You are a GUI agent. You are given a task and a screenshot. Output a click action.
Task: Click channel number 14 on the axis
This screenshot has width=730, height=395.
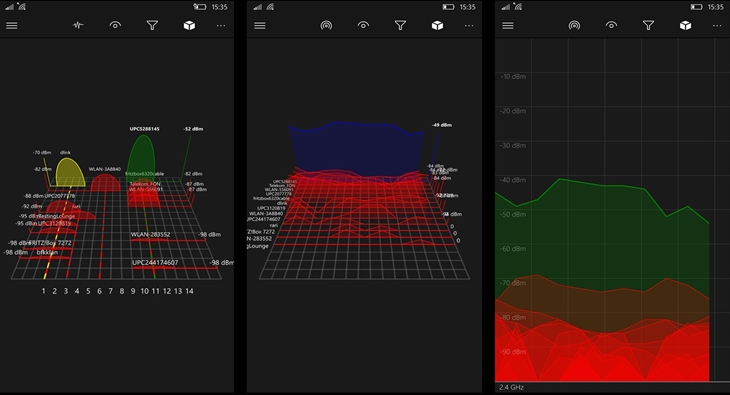point(189,291)
